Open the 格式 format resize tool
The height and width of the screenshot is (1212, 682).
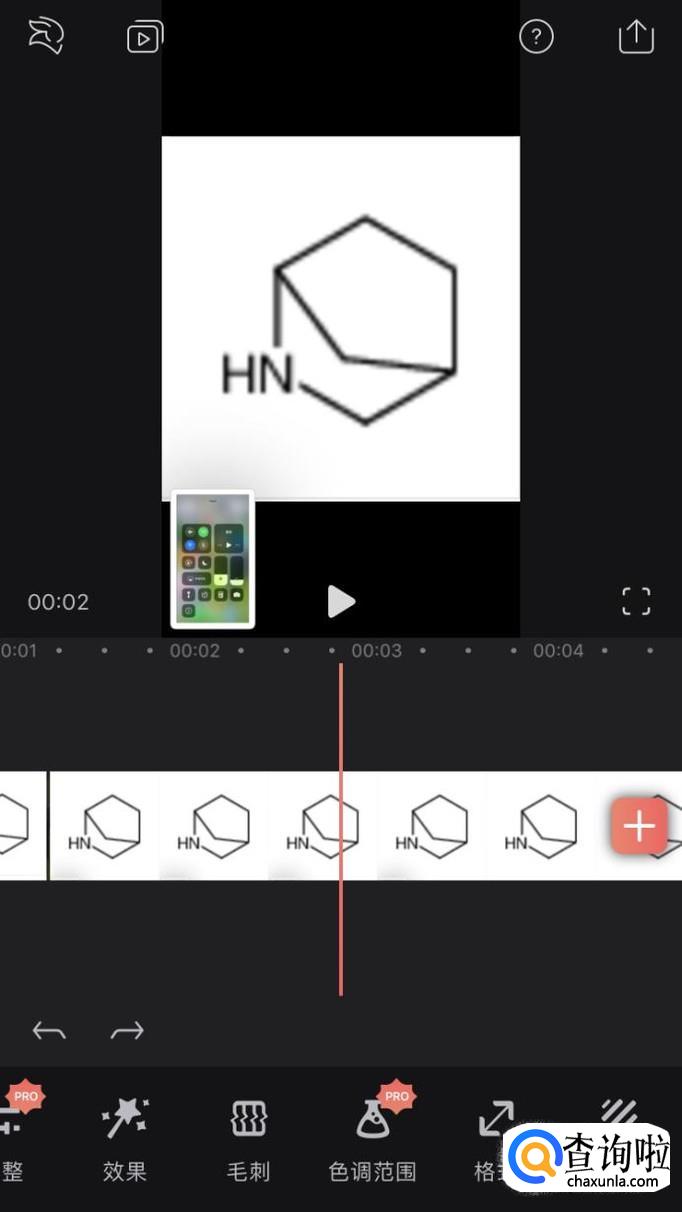pos(493,1139)
